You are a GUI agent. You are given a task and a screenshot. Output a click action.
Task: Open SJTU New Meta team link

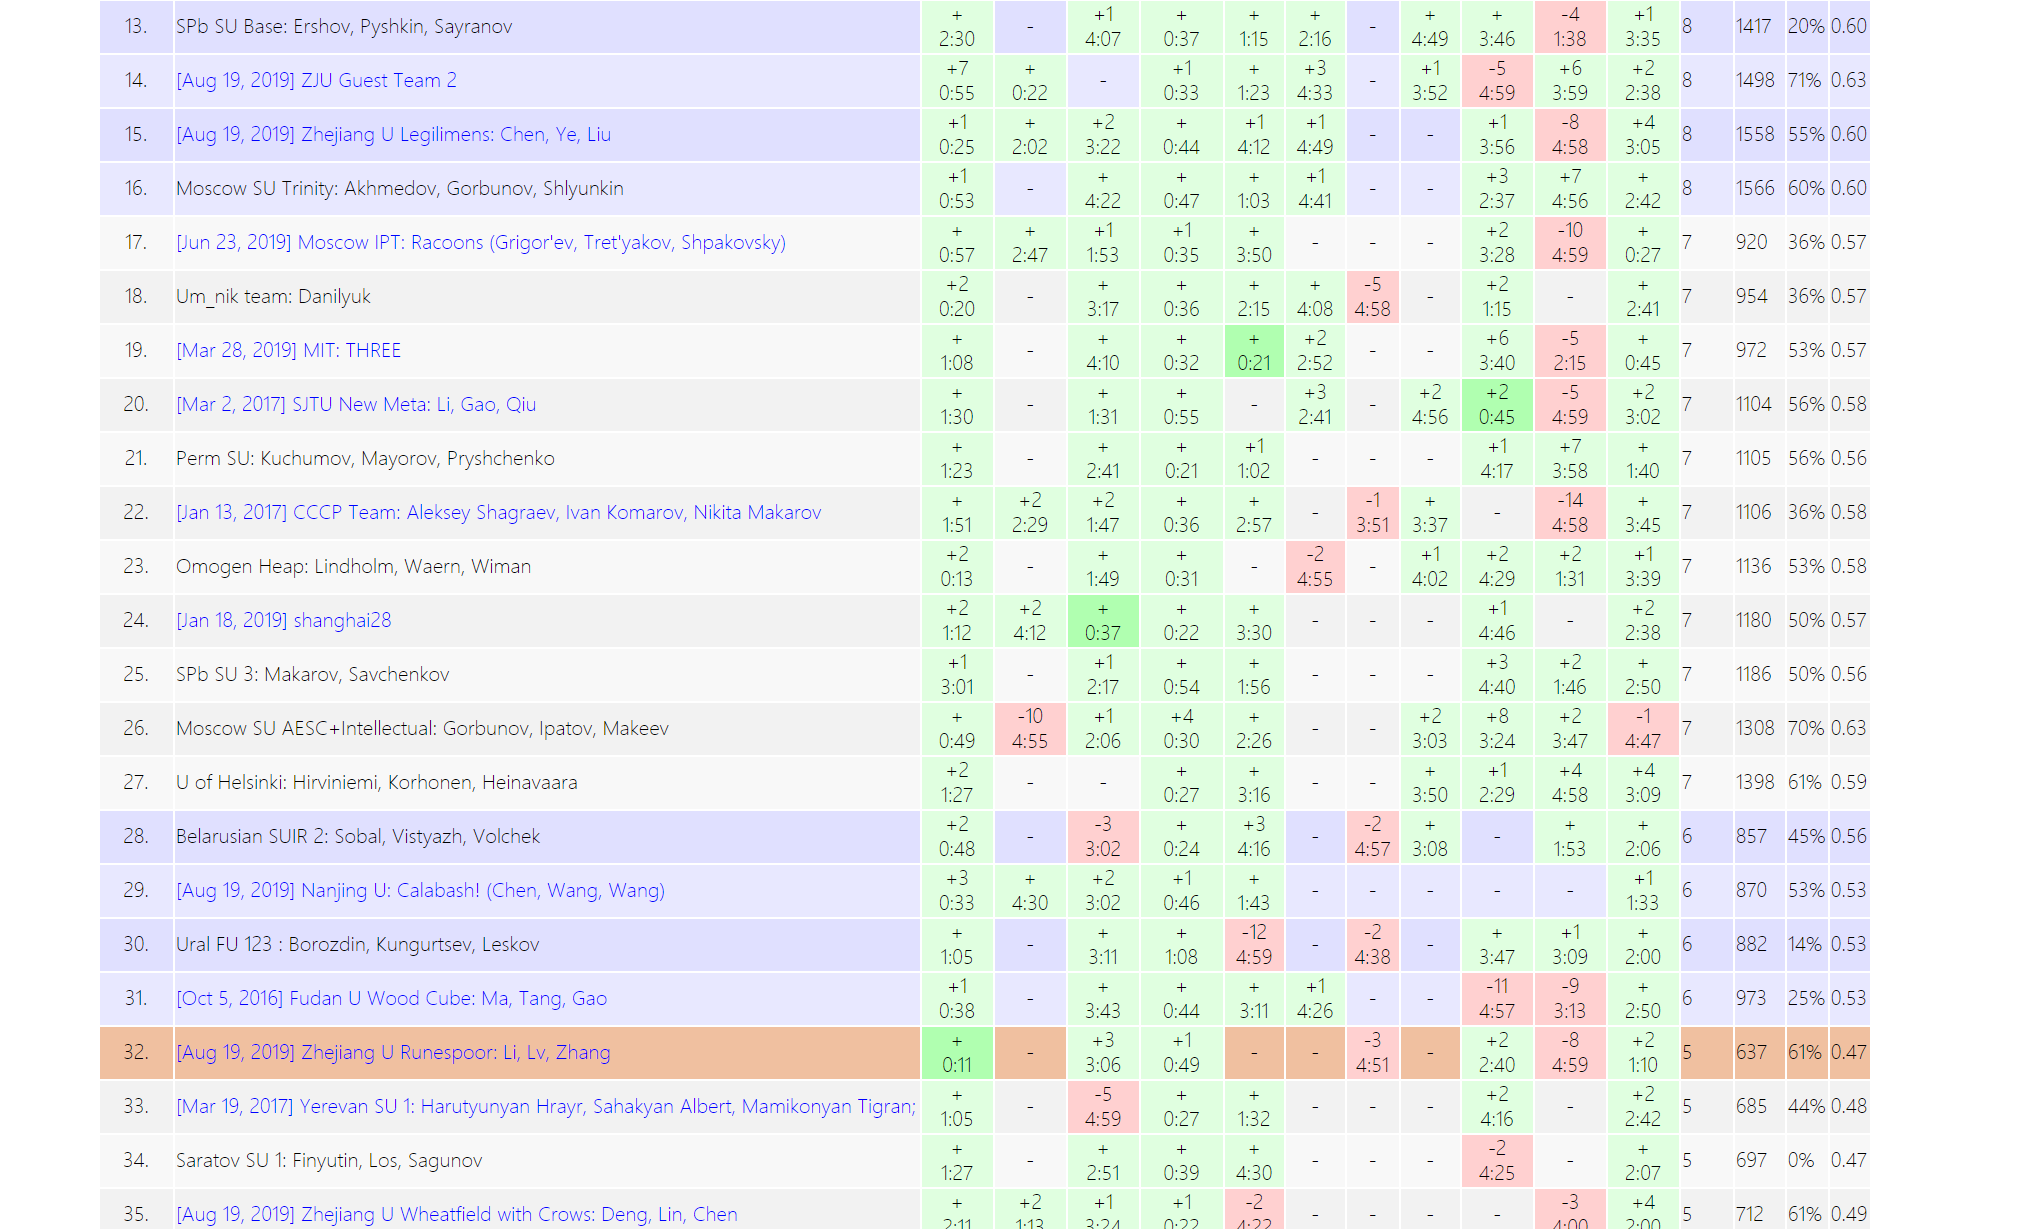pos(356,405)
